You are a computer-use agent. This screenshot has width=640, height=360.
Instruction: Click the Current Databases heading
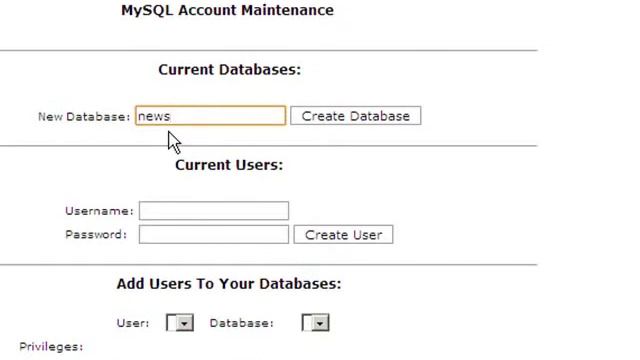(x=229, y=70)
